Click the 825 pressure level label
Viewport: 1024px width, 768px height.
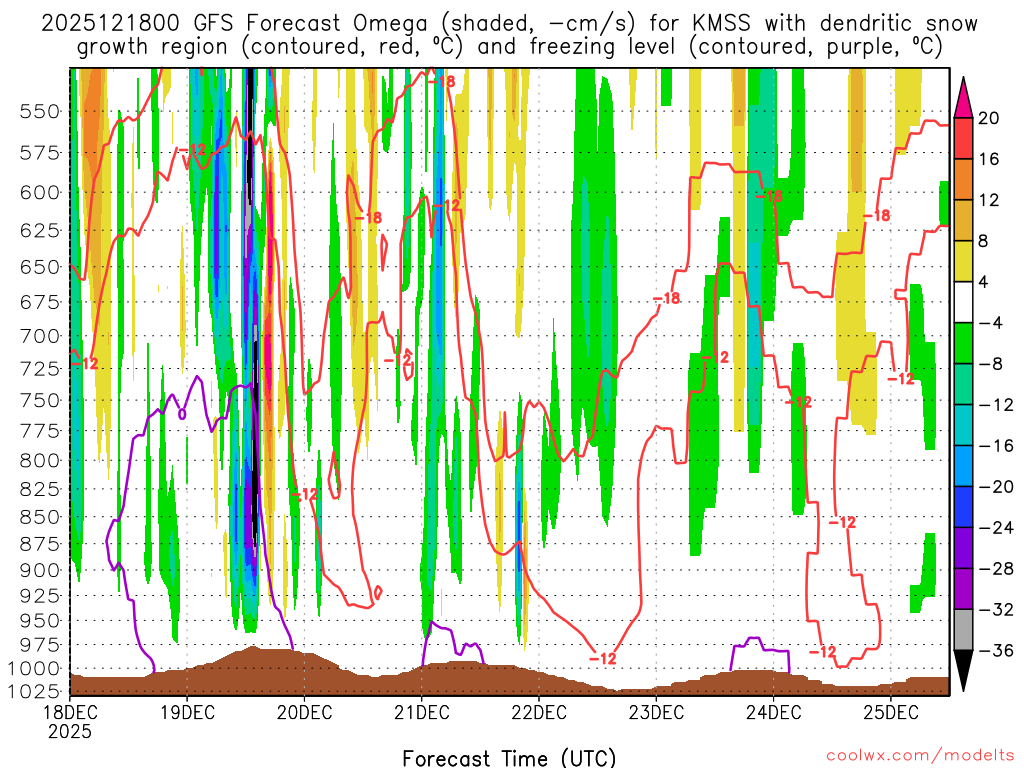click(x=40, y=489)
